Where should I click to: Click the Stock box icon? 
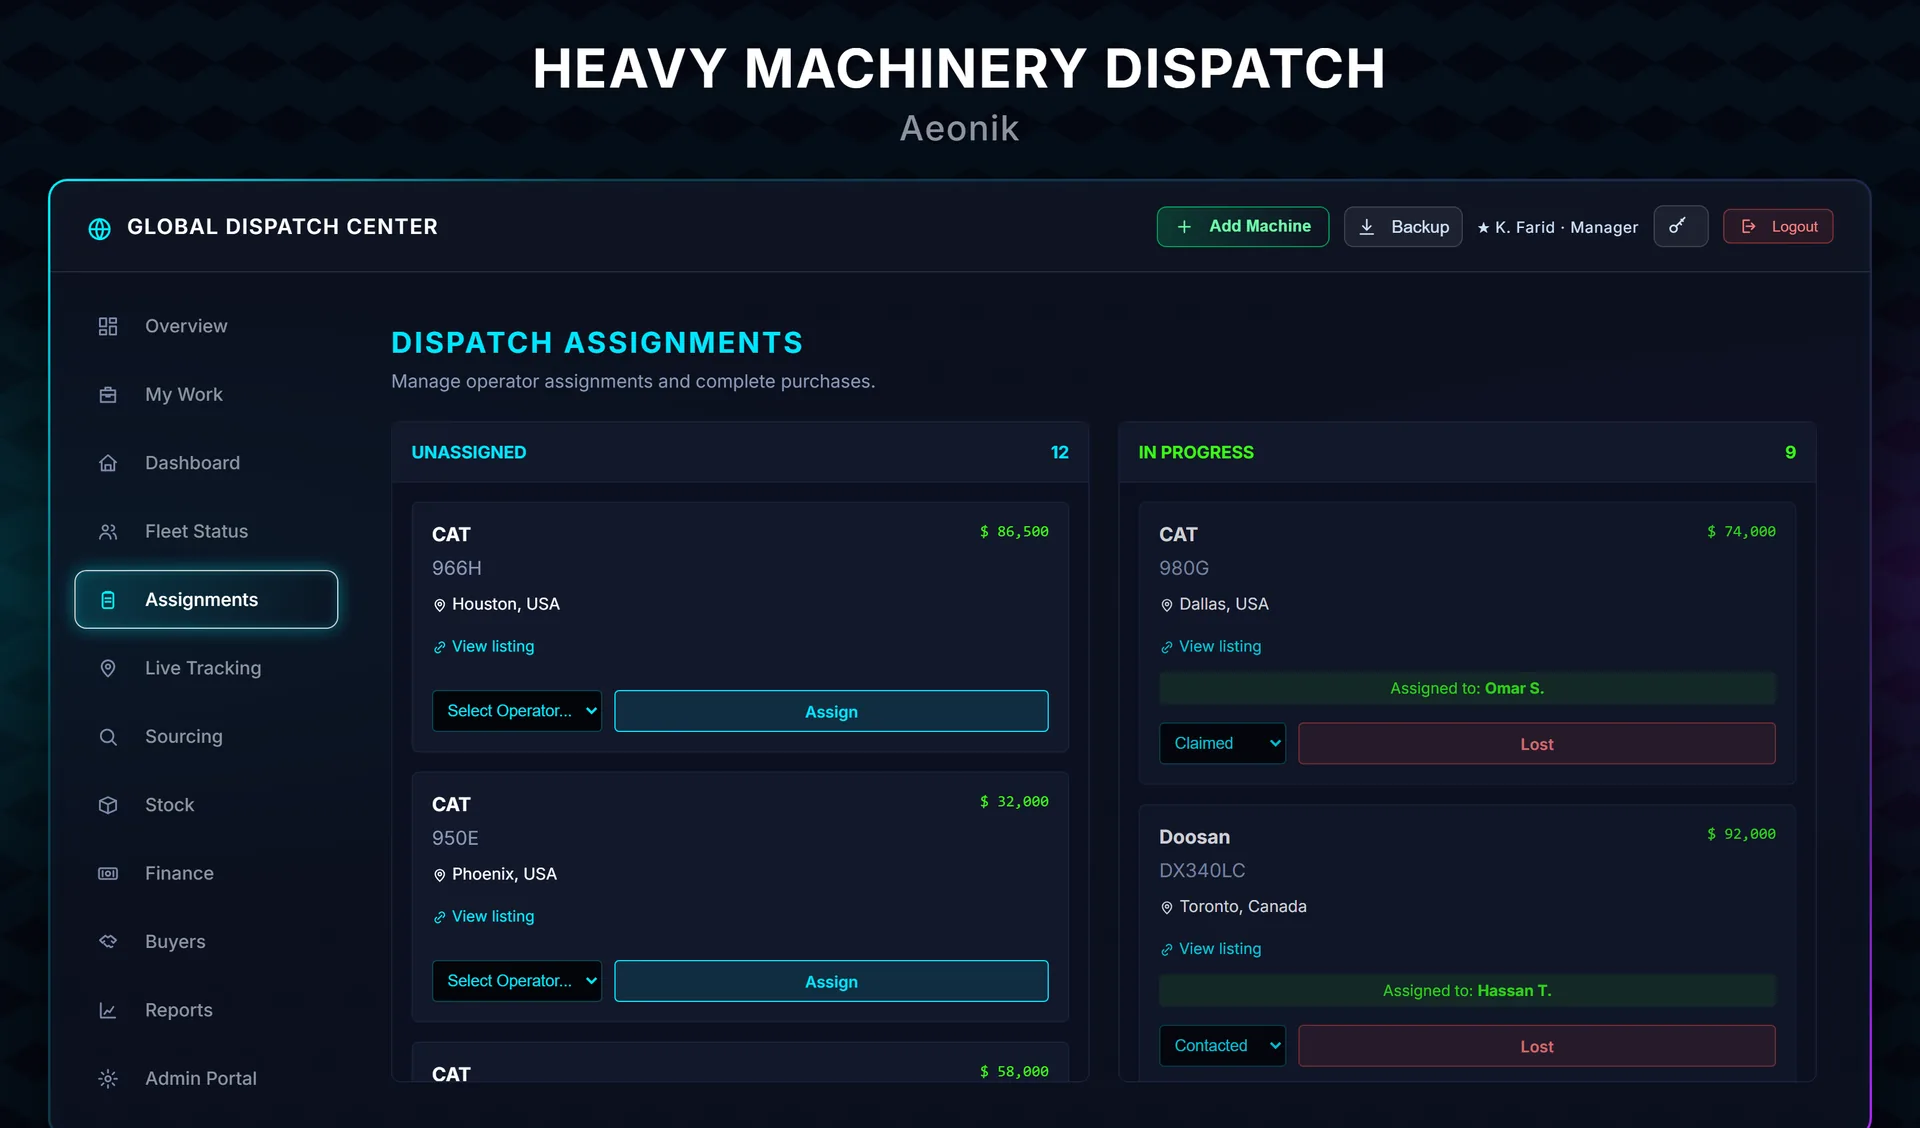[x=108, y=805]
